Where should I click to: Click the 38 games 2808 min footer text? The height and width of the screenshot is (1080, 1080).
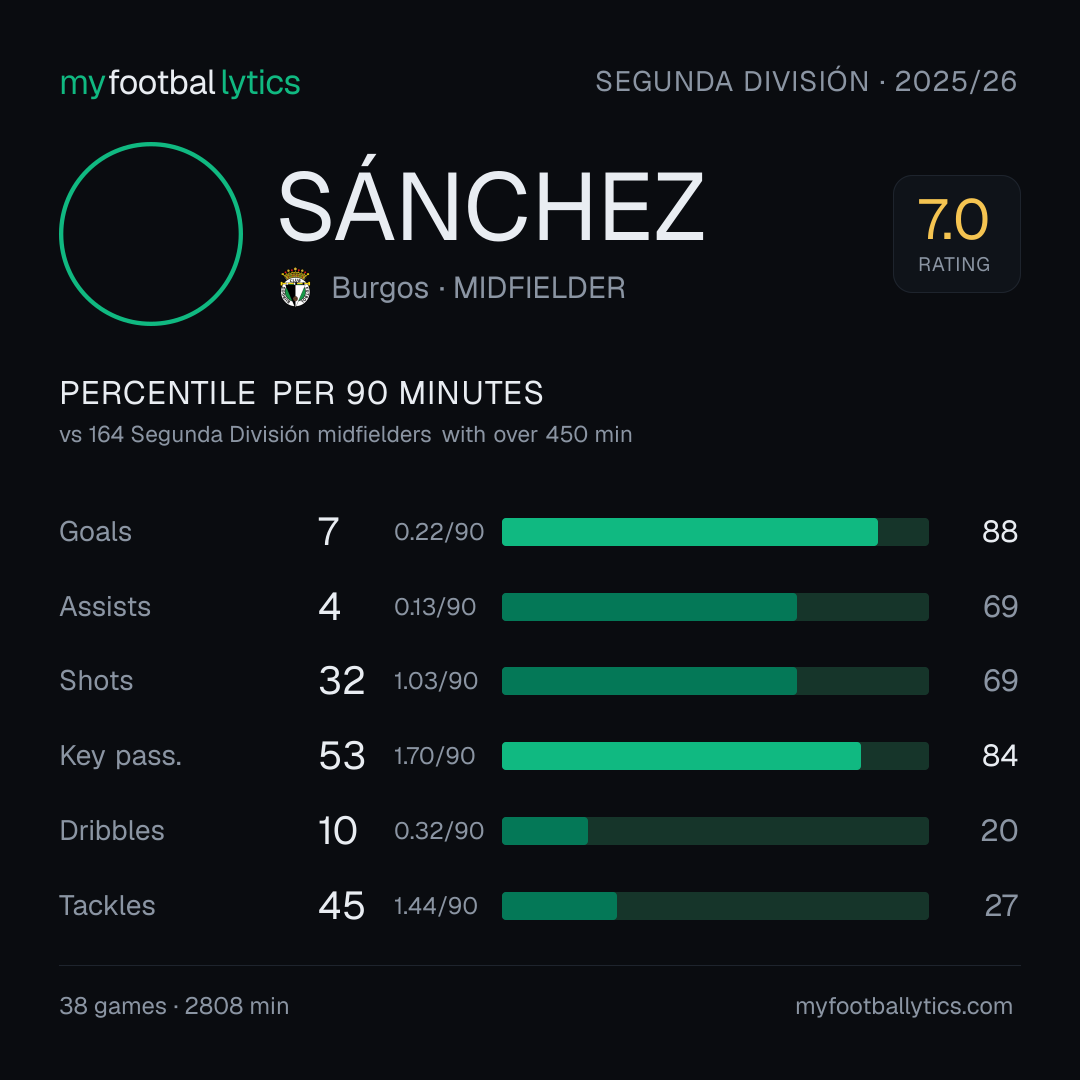(174, 1006)
